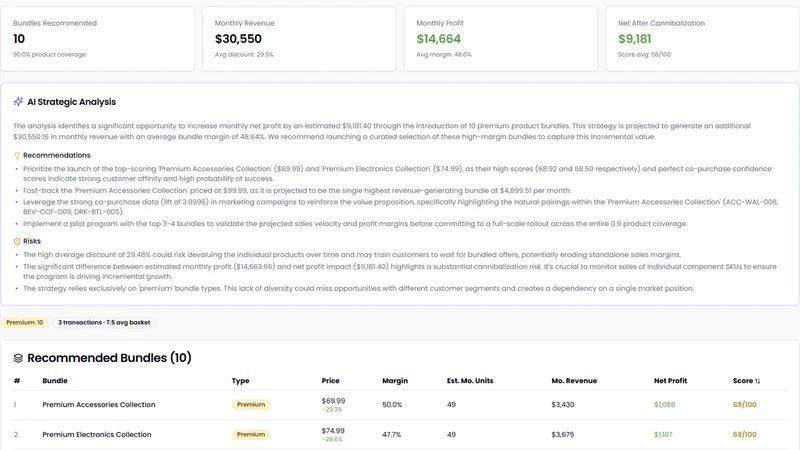Click the $69.99 price cell
Screen dimensions: 800x450
(x=333, y=401)
